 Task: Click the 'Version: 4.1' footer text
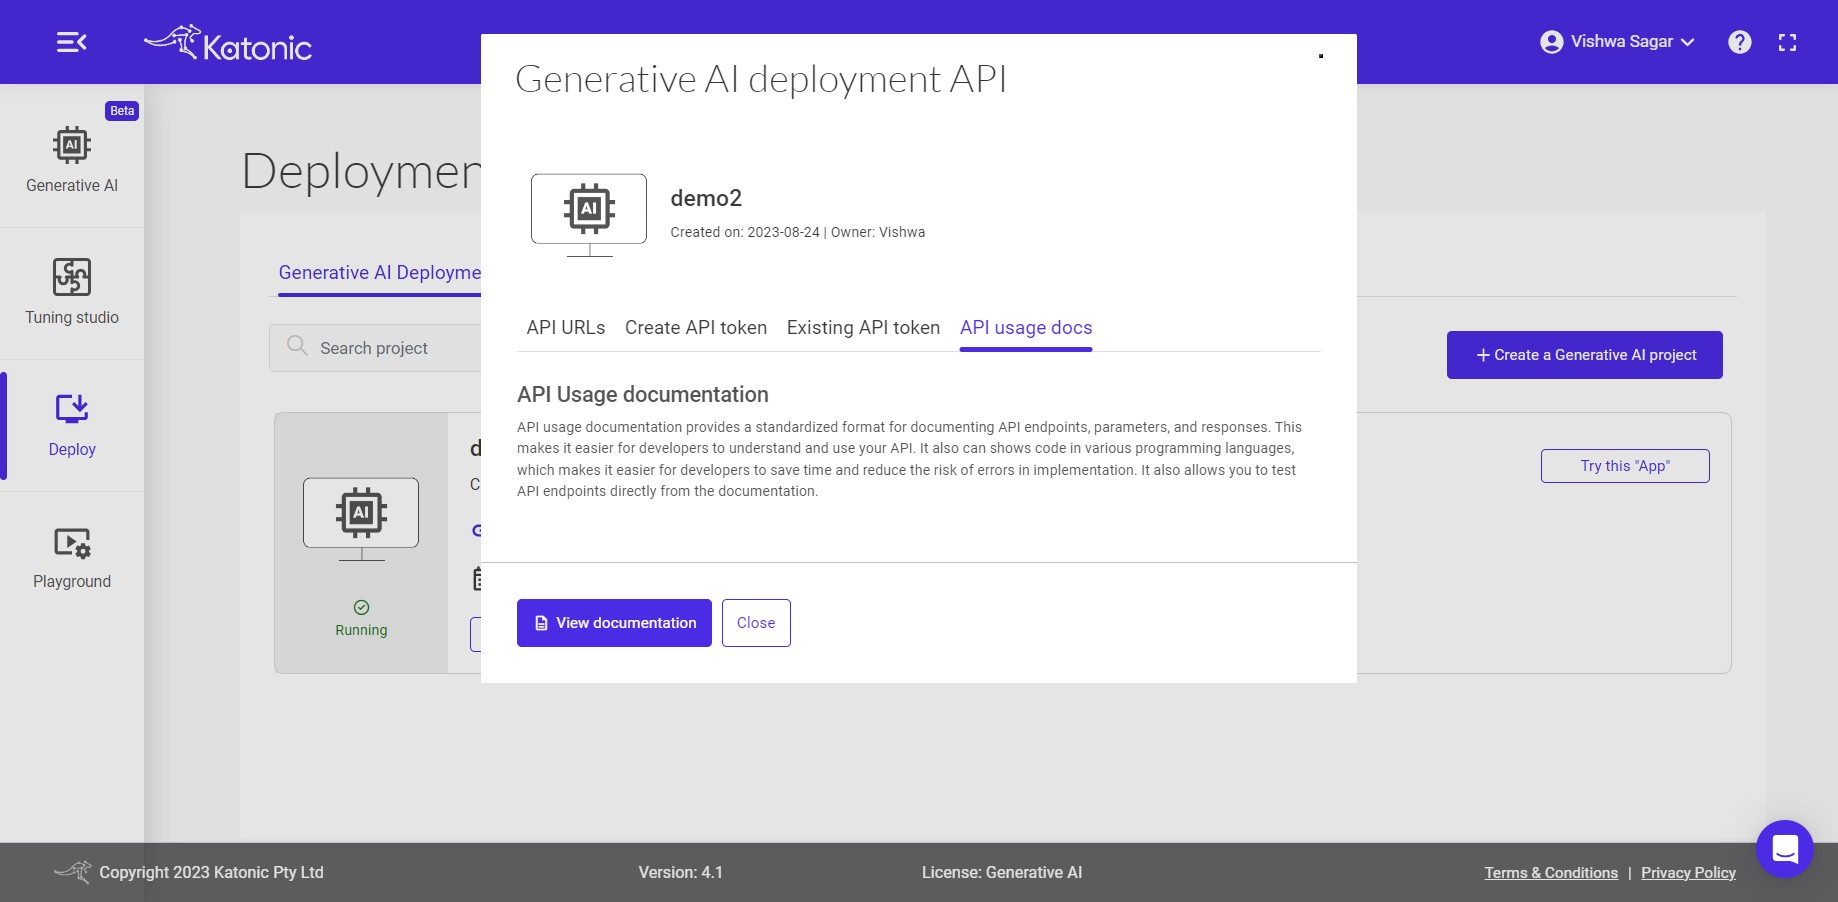click(681, 872)
